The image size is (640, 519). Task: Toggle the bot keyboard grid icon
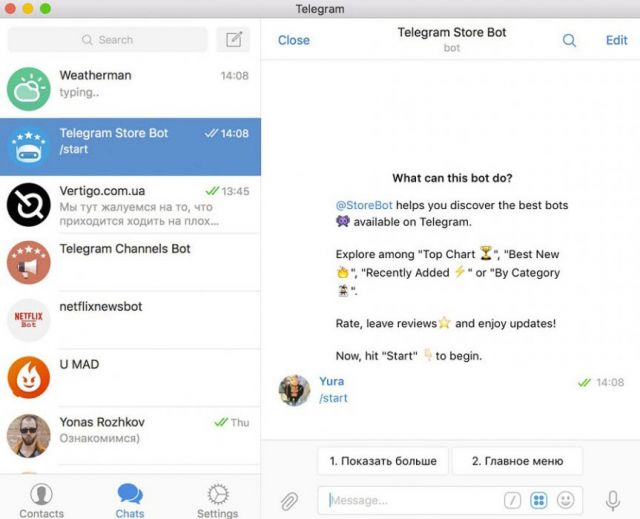point(539,500)
